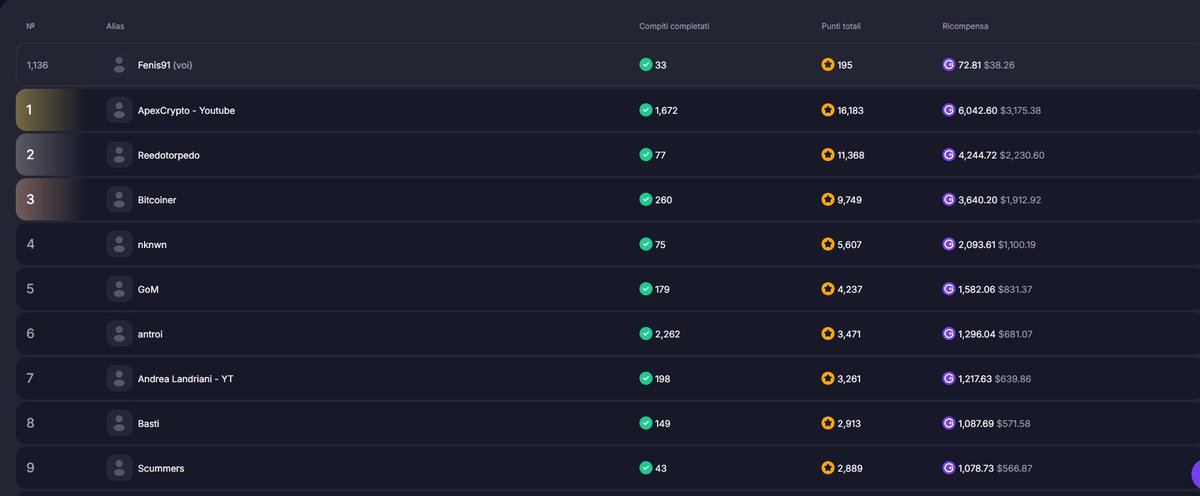Click the star icon beside 11,368
This screenshot has height=496, width=1200.
(827, 155)
